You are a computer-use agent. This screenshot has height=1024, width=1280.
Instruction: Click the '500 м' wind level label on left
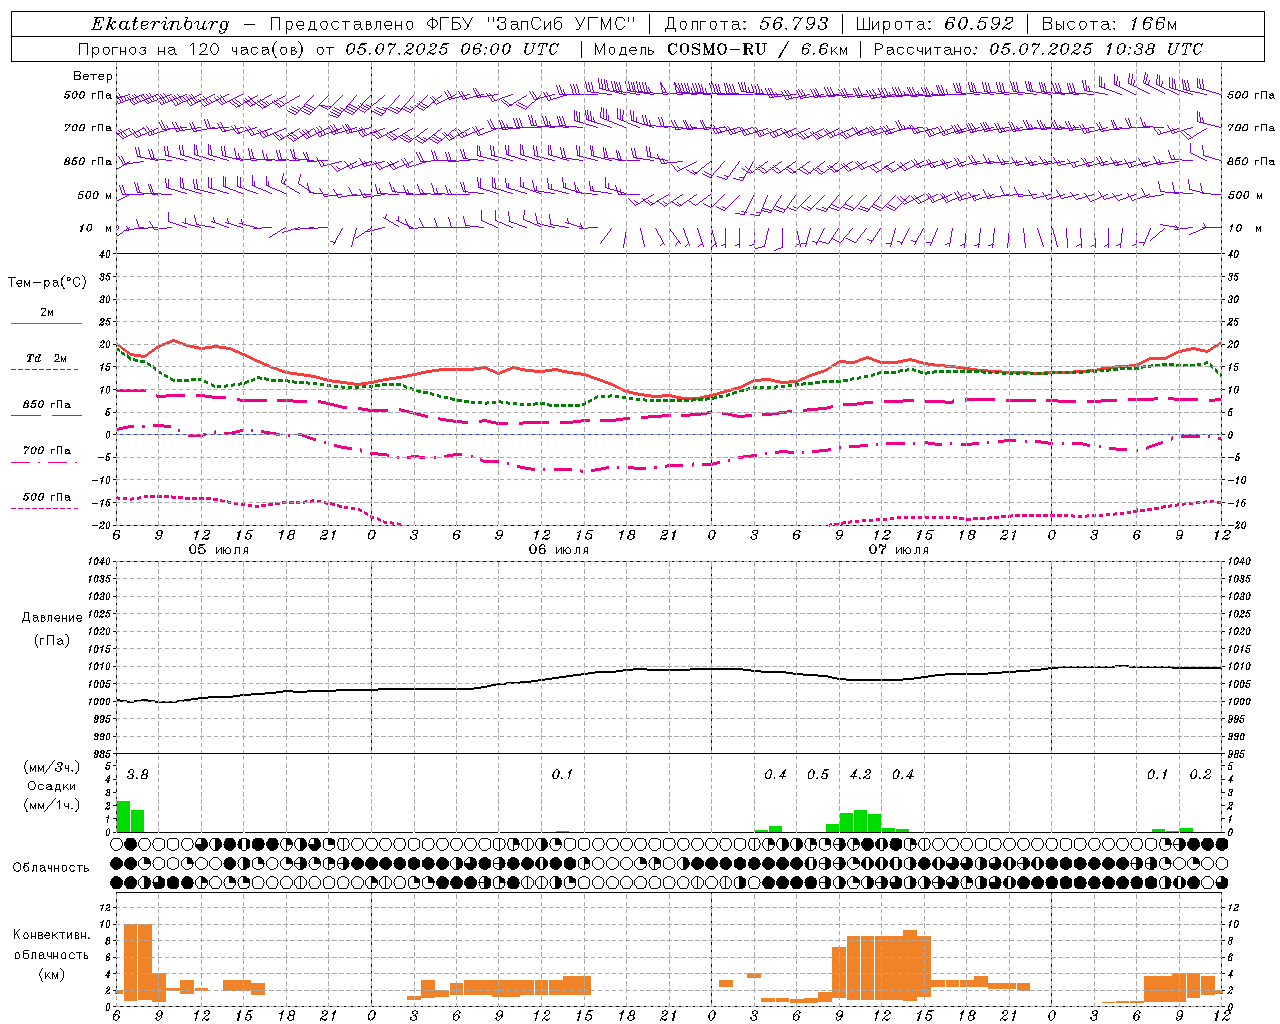(96, 195)
